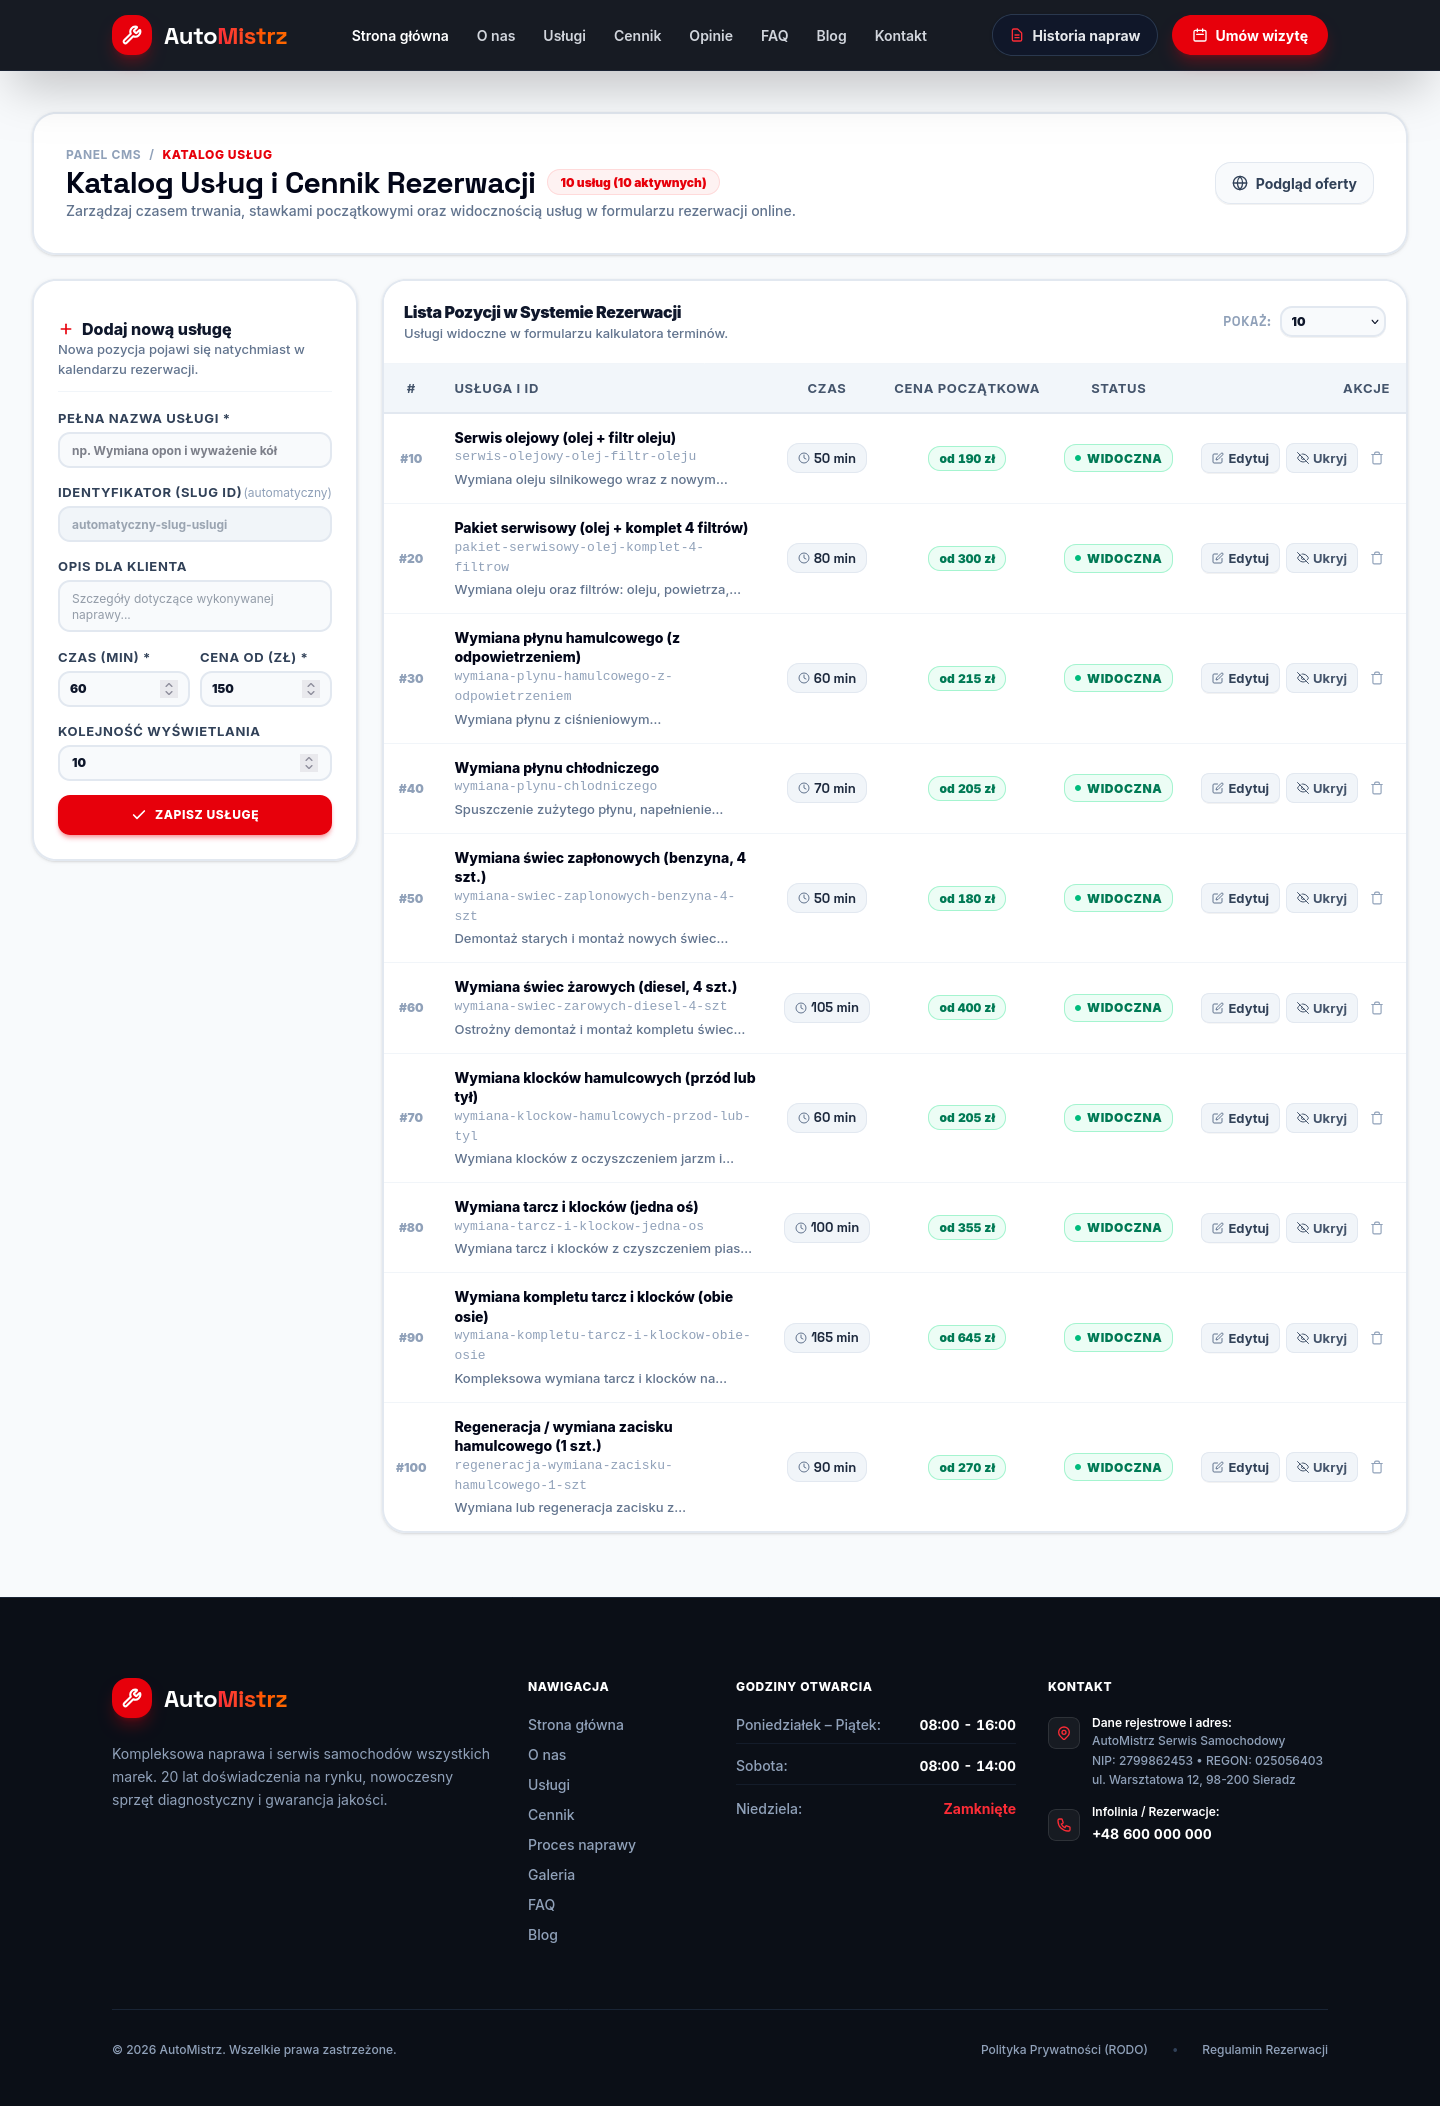Open Podgląd oferty preview

click(x=1294, y=183)
